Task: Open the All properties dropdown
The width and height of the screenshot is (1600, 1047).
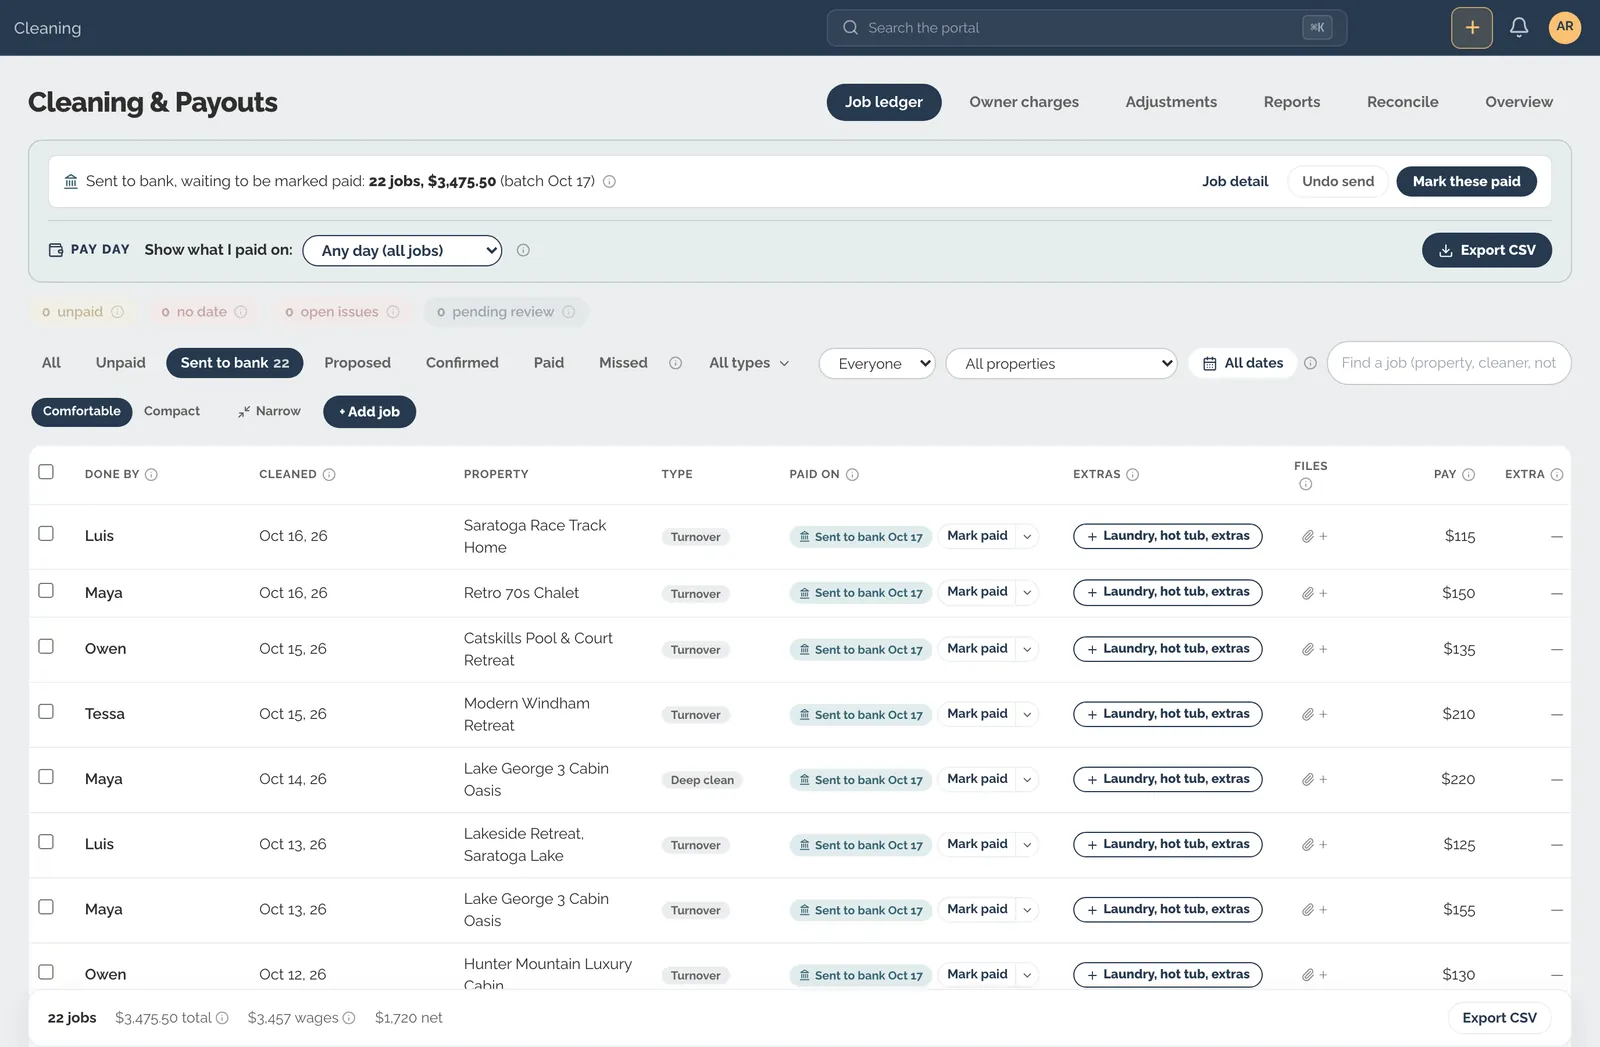Action: (x=1061, y=364)
